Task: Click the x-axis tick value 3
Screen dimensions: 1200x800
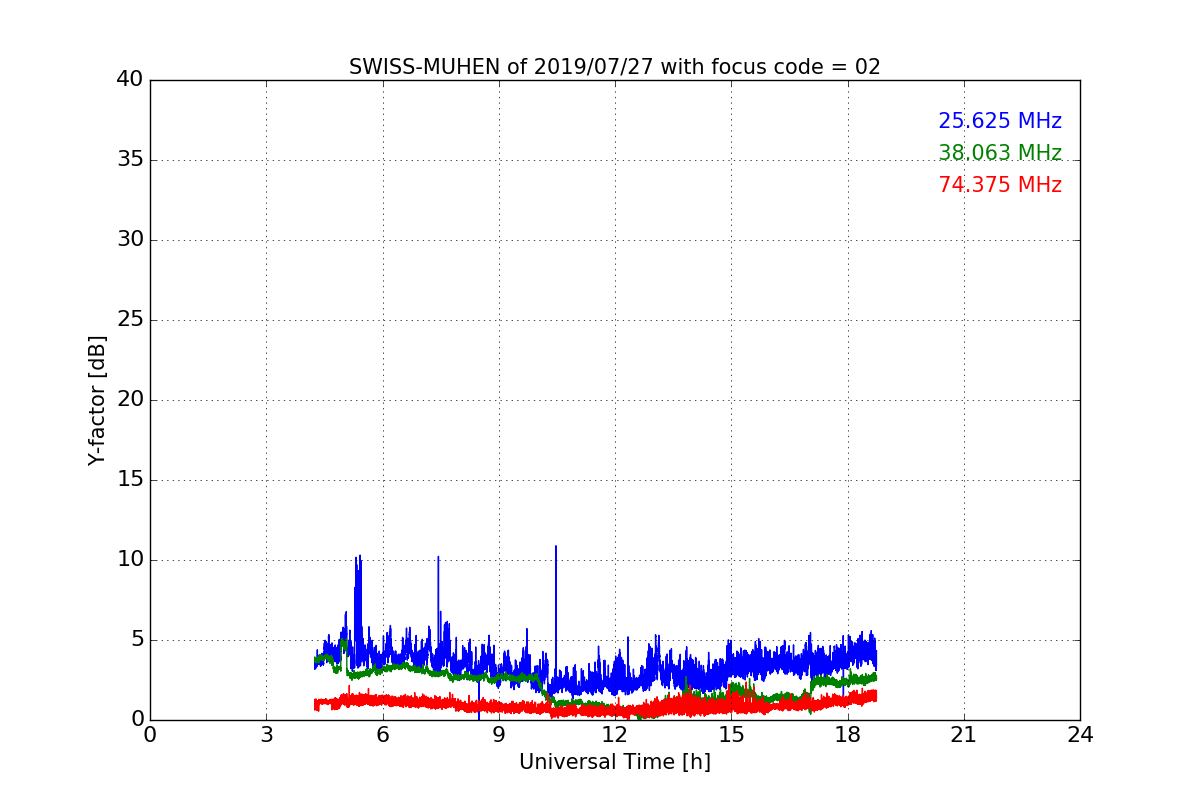Action: coord(266,735)
